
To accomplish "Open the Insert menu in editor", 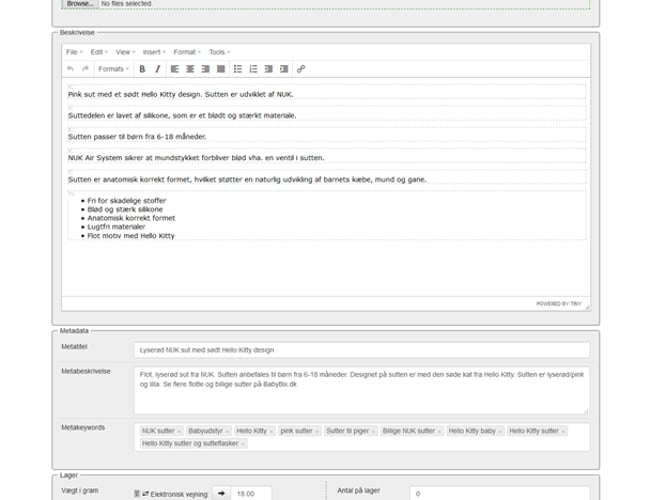I will (153, 52).
